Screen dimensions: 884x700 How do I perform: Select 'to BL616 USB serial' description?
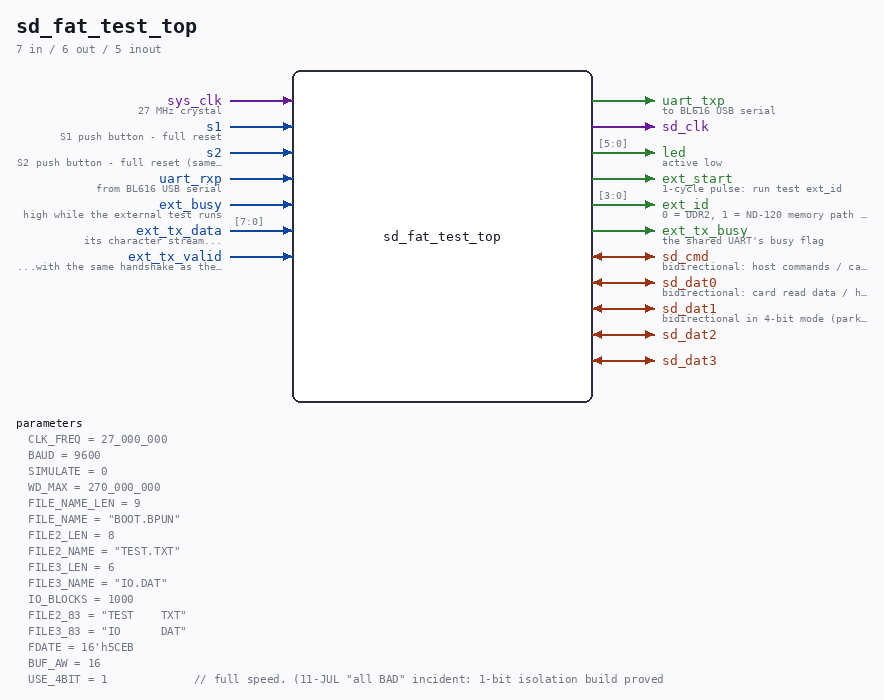[719, 110]
